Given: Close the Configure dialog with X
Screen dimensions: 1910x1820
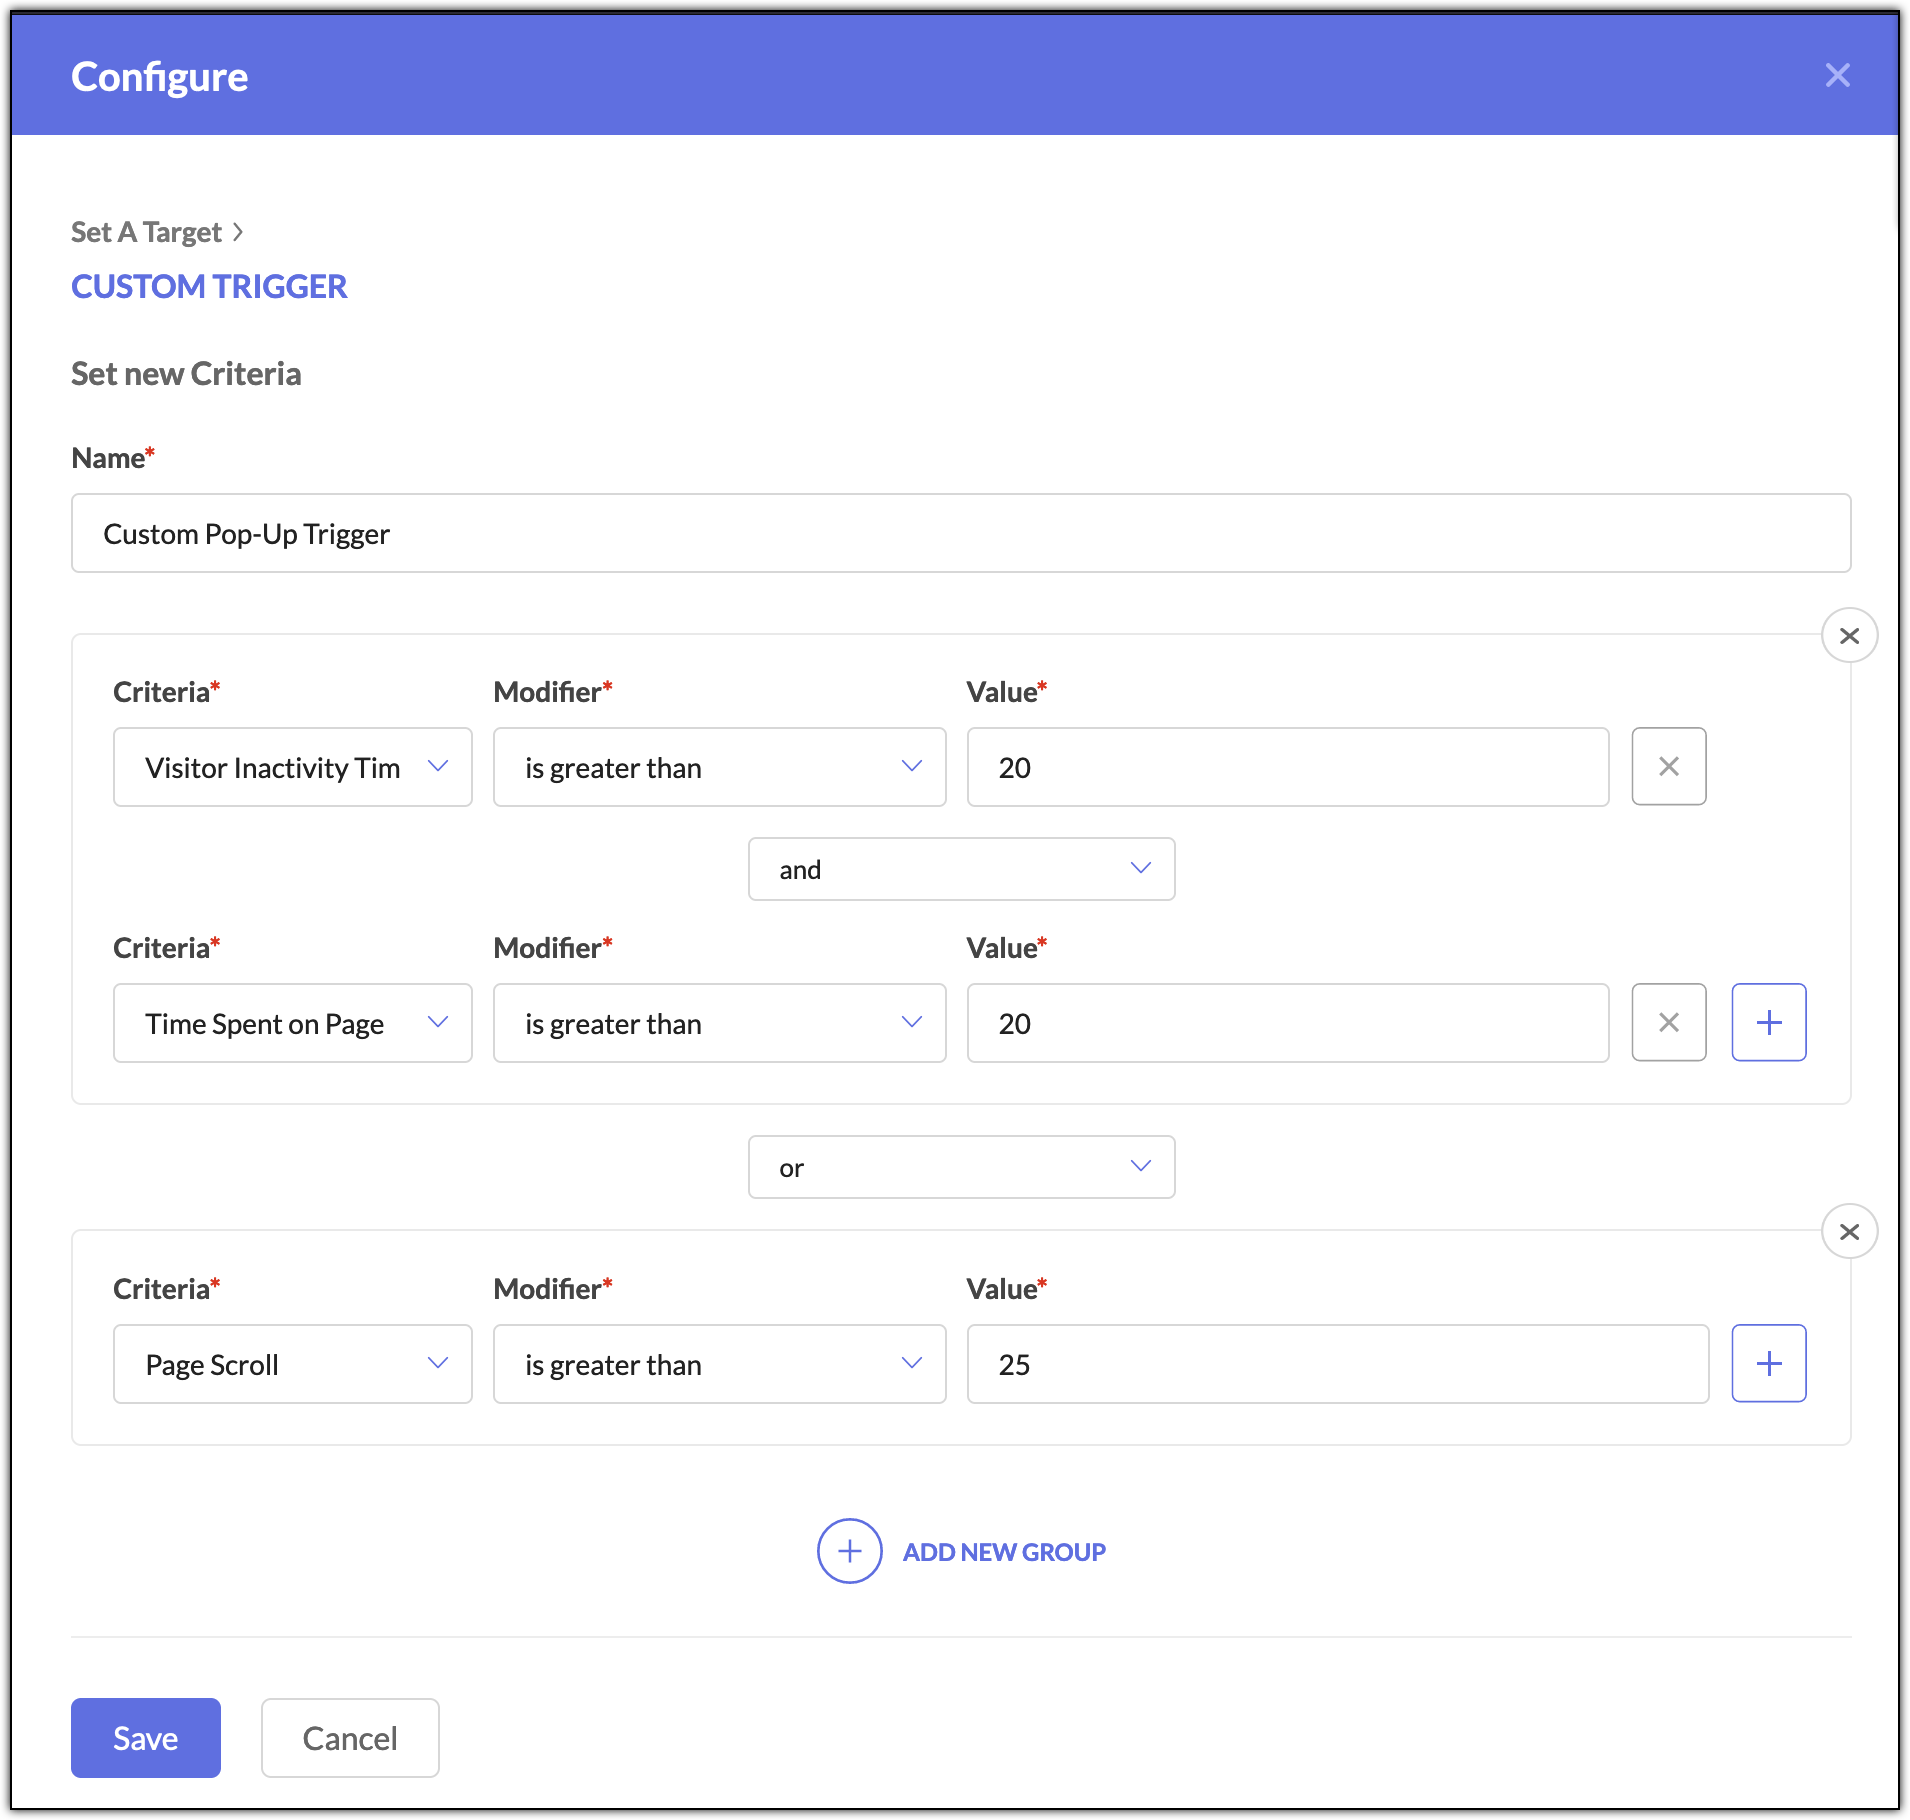Looking at the screenshot, I should [1837, 75].
